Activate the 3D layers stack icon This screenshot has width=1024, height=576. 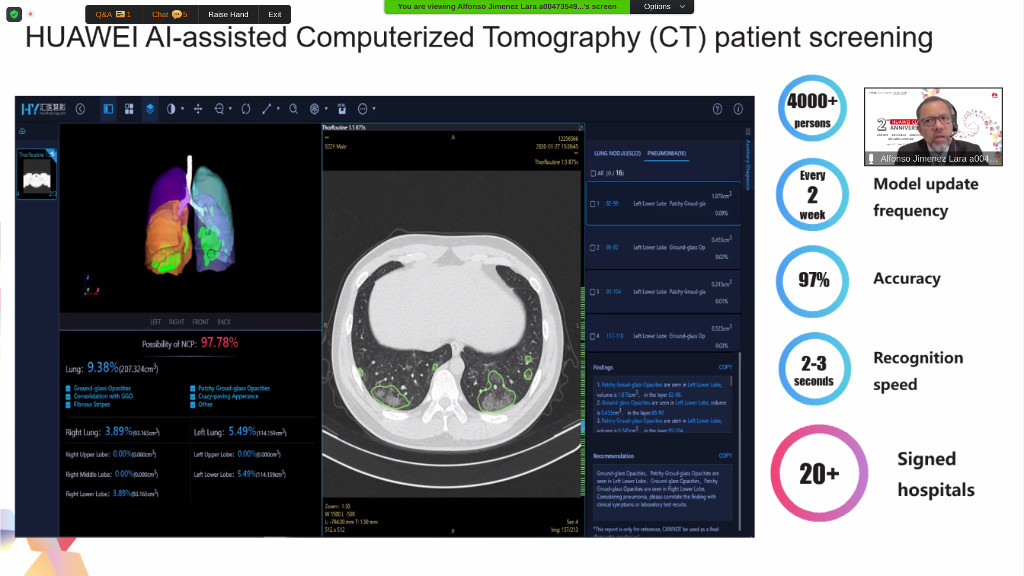150,109
